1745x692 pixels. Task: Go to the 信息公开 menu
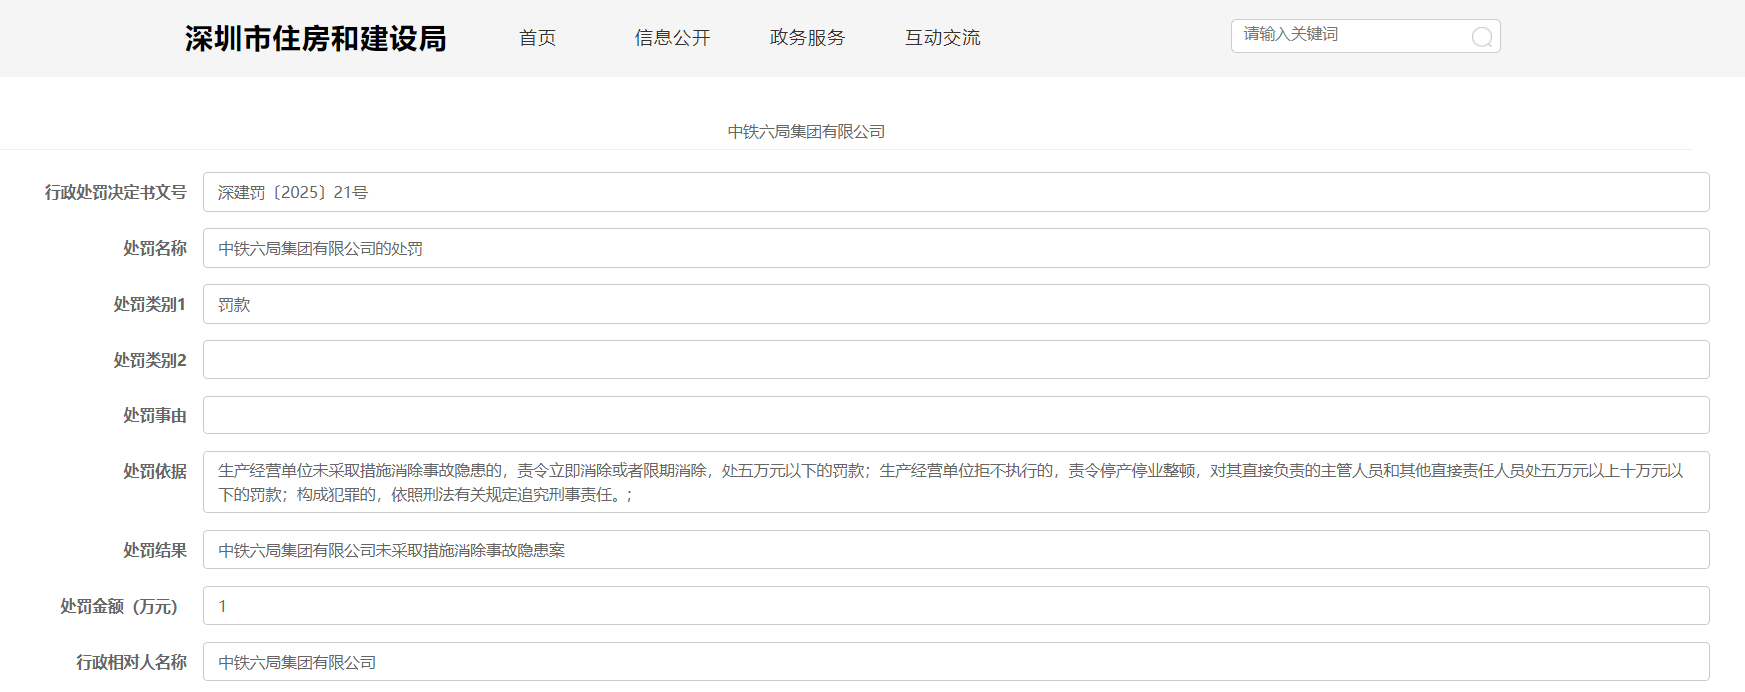(672, 38)
